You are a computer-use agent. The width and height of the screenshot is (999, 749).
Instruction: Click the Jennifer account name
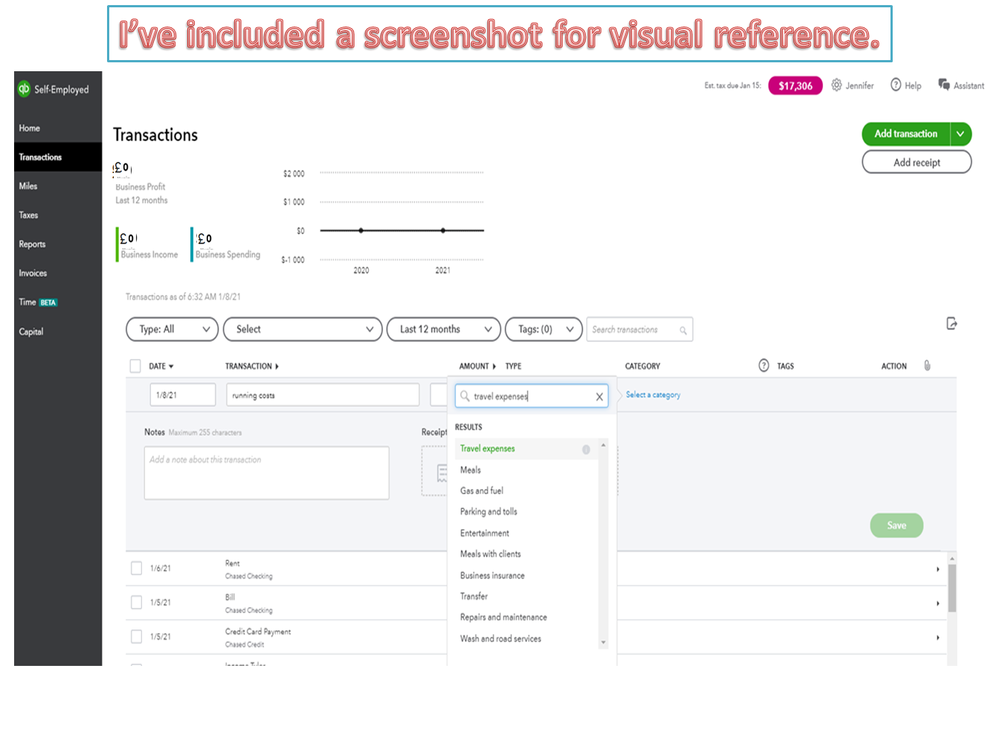(x=859, y=85)
